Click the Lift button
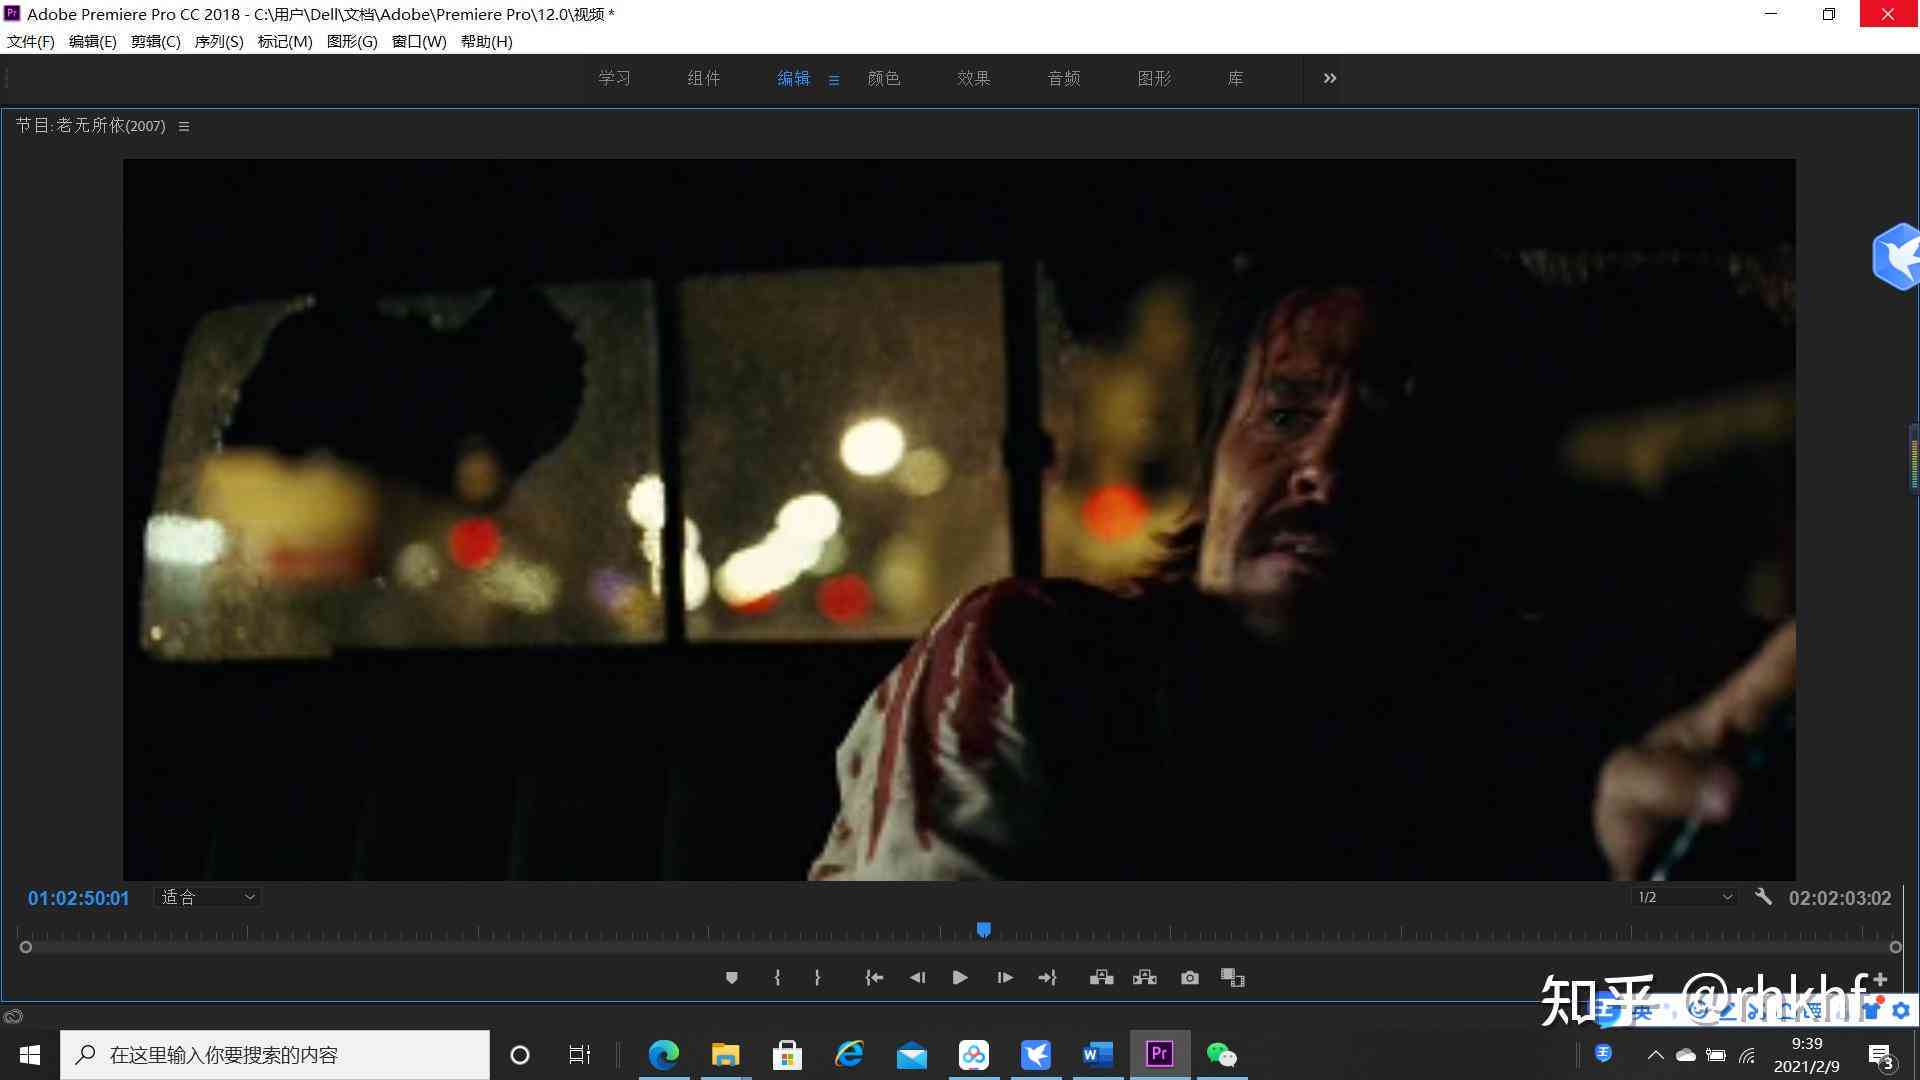 1101,978
